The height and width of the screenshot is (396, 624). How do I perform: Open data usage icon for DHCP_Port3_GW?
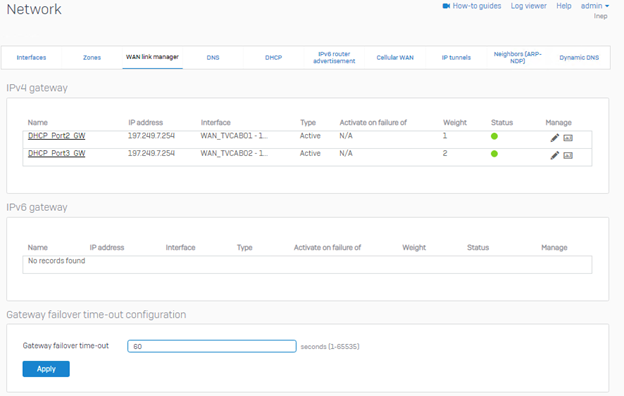[568, 156]
